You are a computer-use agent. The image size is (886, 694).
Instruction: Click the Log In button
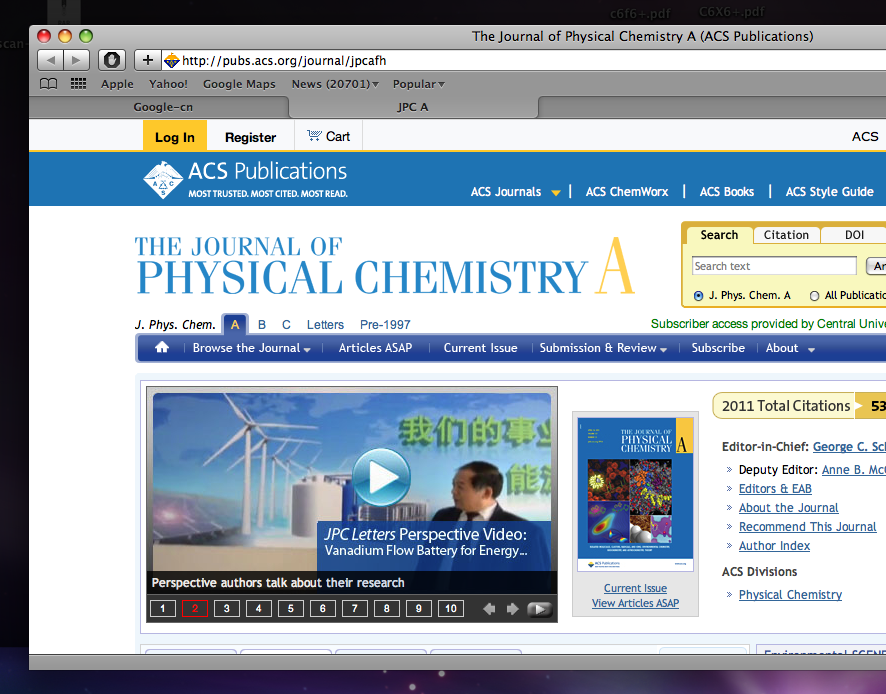pos(175,136)
